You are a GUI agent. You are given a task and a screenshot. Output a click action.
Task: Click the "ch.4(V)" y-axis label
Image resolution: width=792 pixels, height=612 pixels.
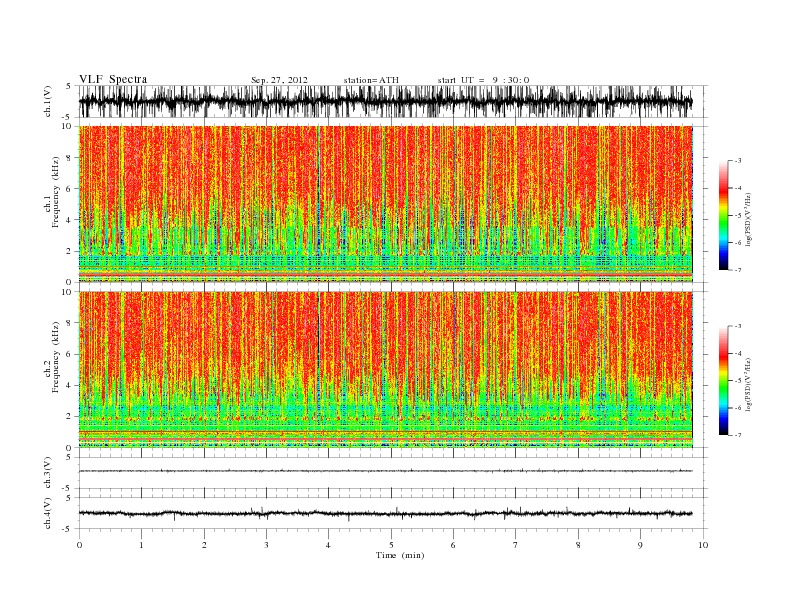click(48, 513)
